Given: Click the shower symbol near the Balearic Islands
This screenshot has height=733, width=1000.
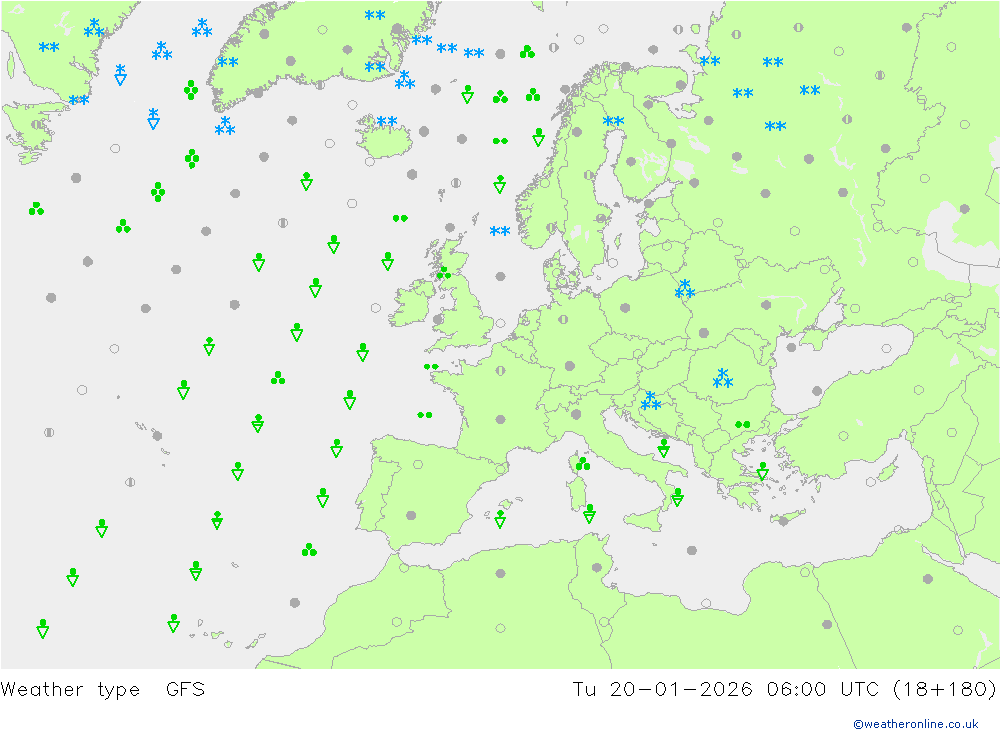Looking at the screenshot, I should 500,519.
